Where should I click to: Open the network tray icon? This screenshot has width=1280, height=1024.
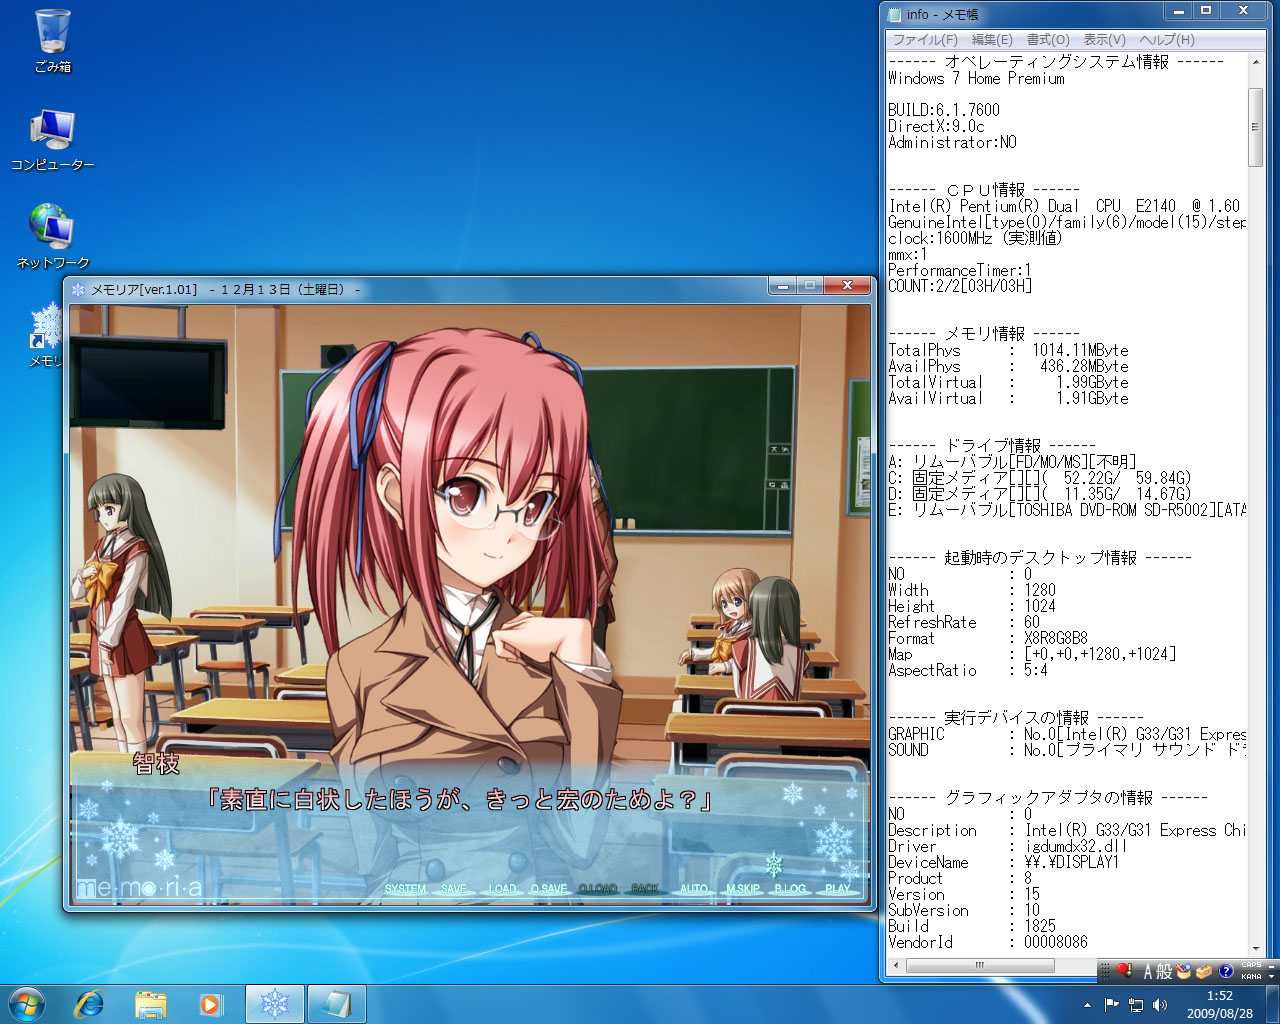(x=1136, y=1004)
